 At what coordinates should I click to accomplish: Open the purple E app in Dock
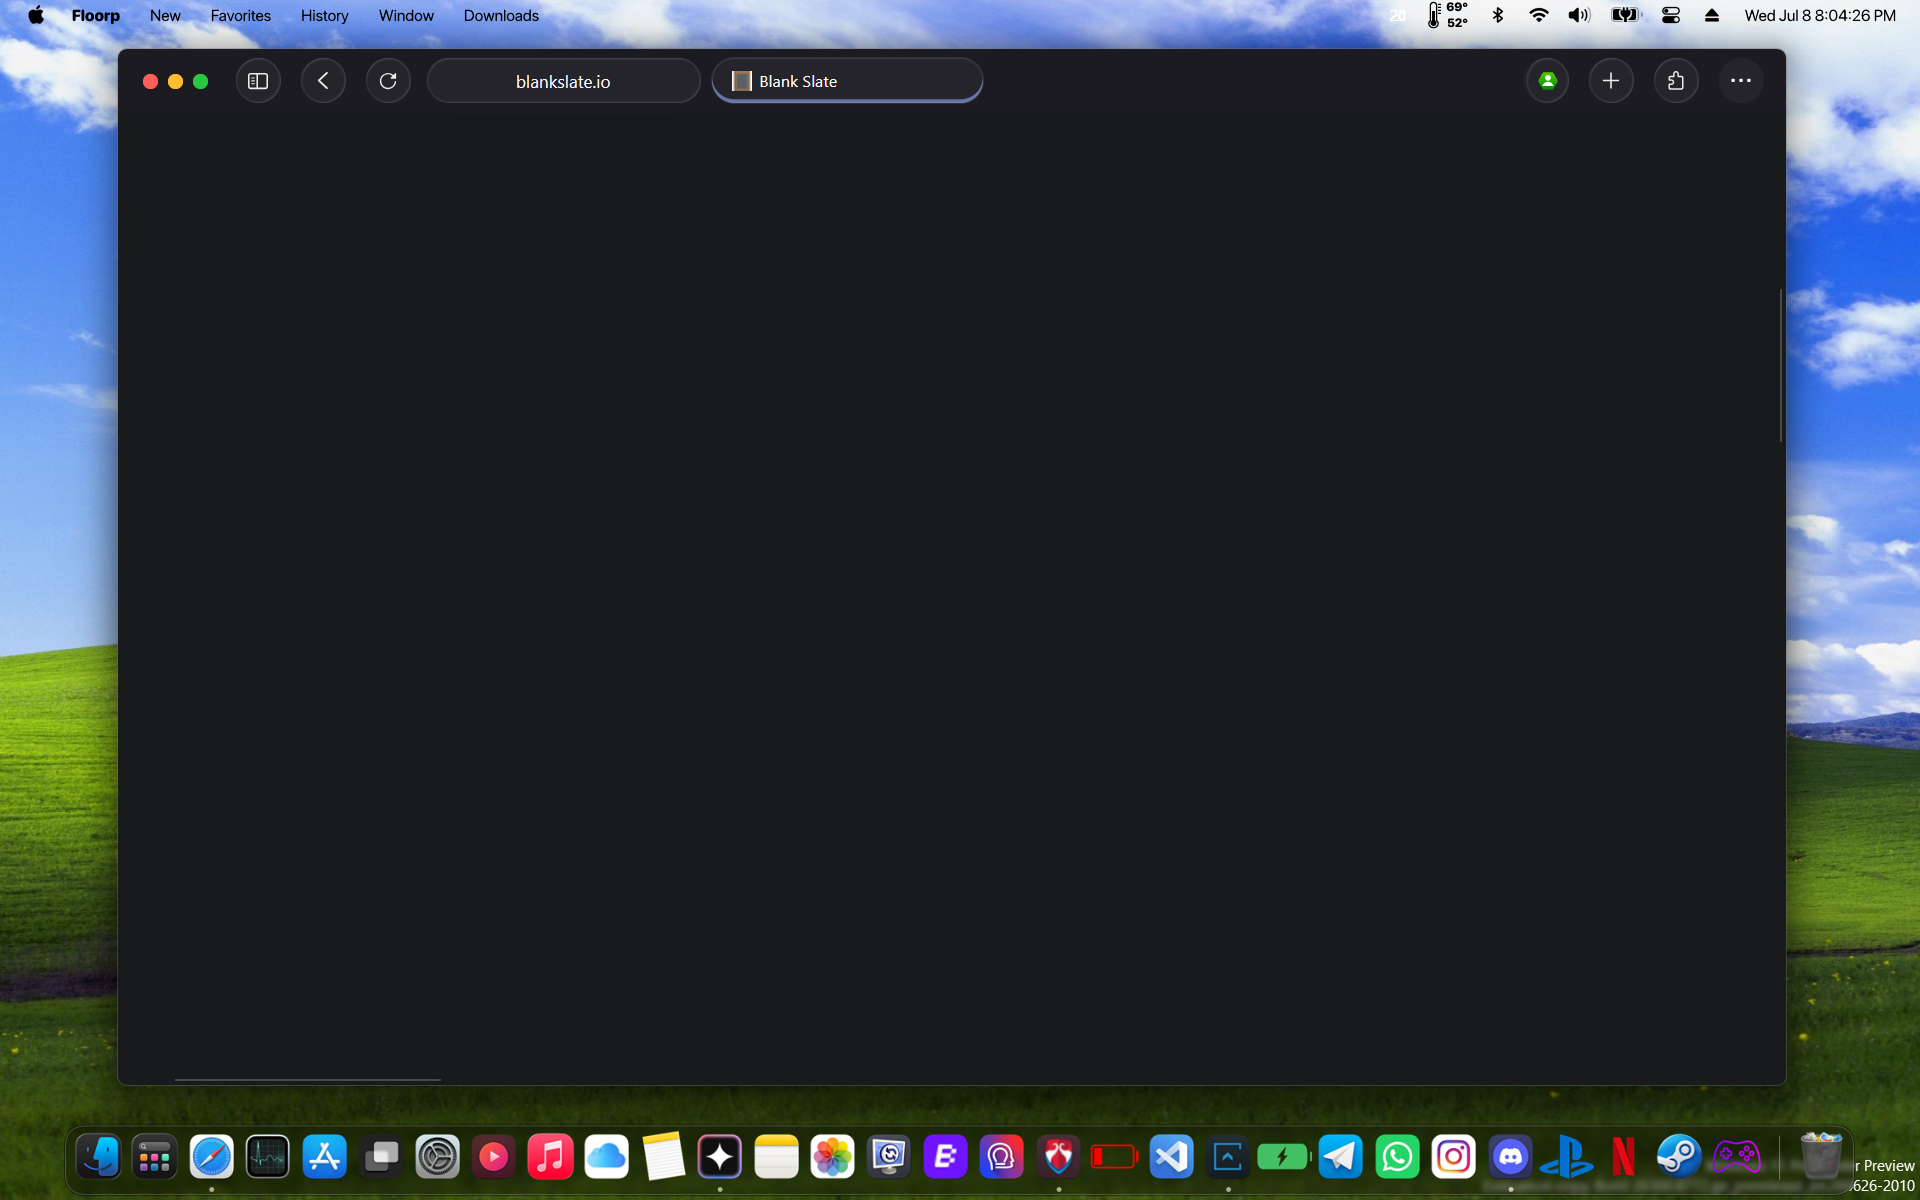[945, 1157]
